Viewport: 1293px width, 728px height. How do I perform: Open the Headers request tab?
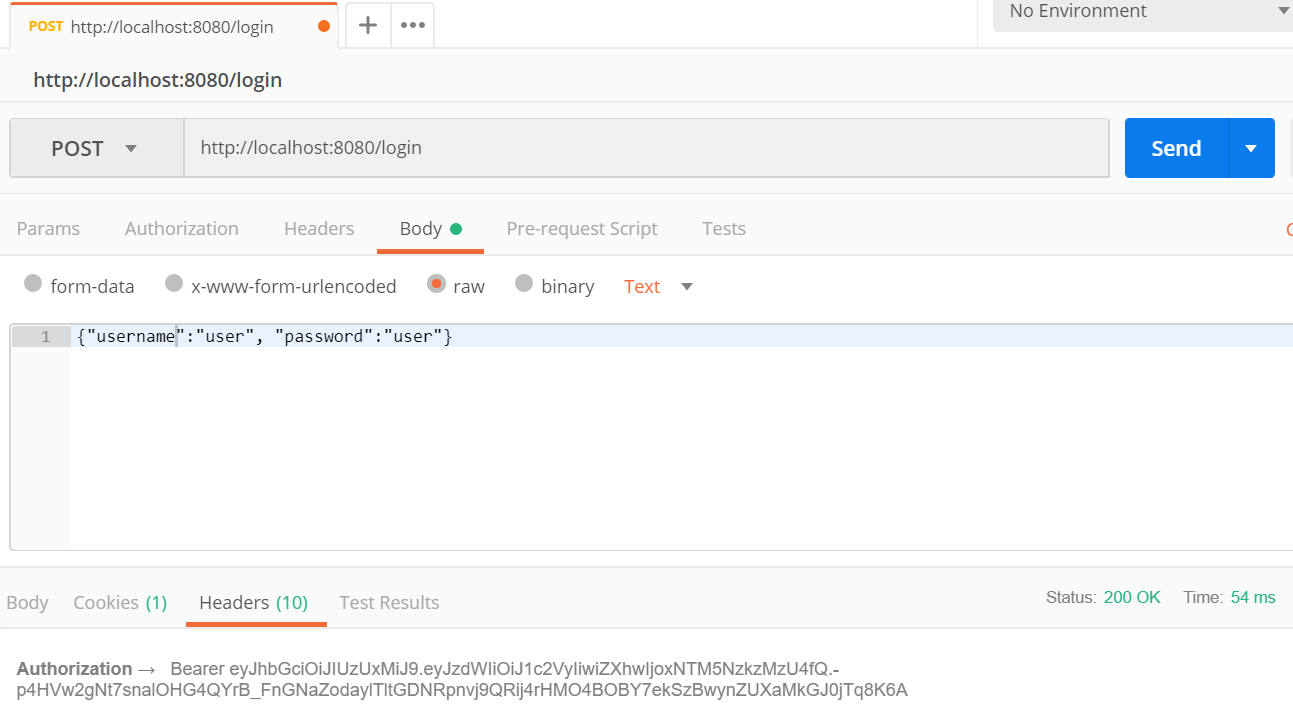(x=319, y=228)
